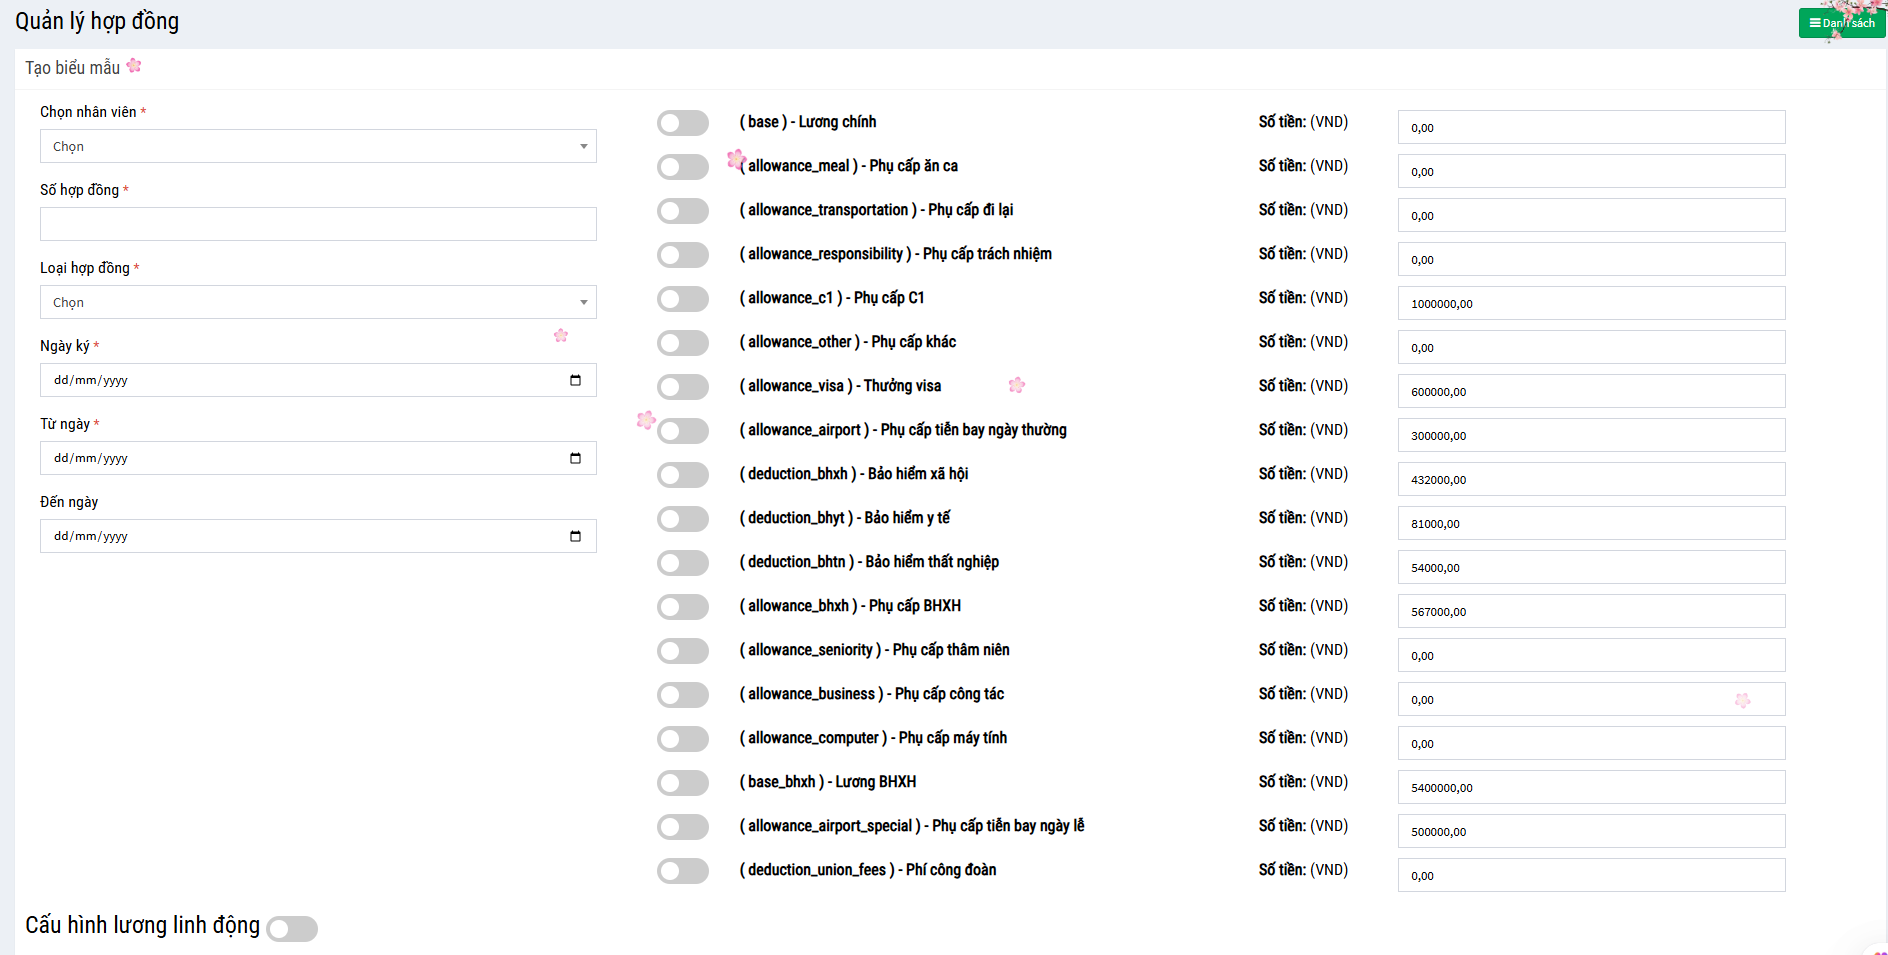Click the Ngày ký date field
This screenshot has width=1888, height=955.
click(x=300, y=380)
